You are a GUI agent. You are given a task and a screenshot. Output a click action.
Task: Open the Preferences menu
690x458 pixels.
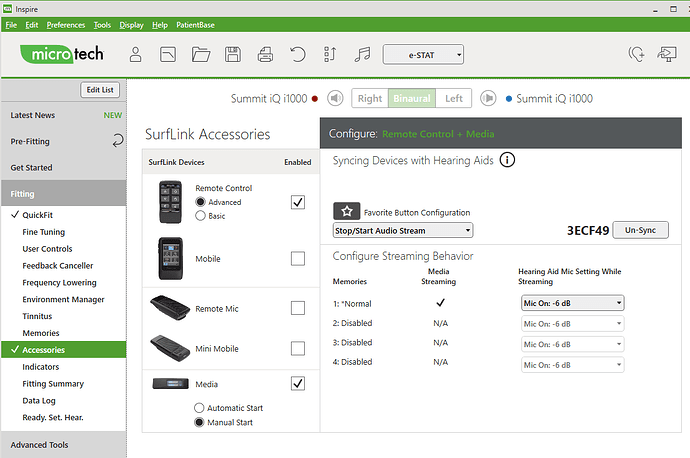coord(66,25)
